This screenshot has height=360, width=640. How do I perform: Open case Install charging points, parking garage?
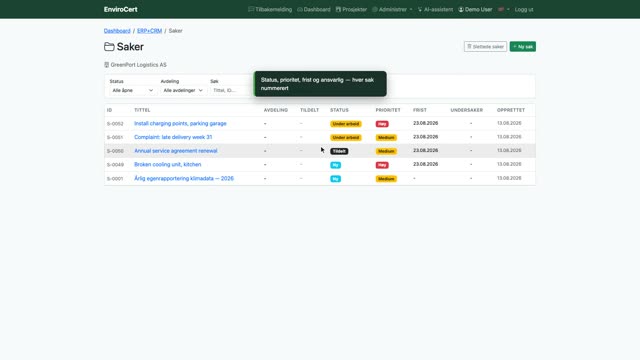point(180,123)
